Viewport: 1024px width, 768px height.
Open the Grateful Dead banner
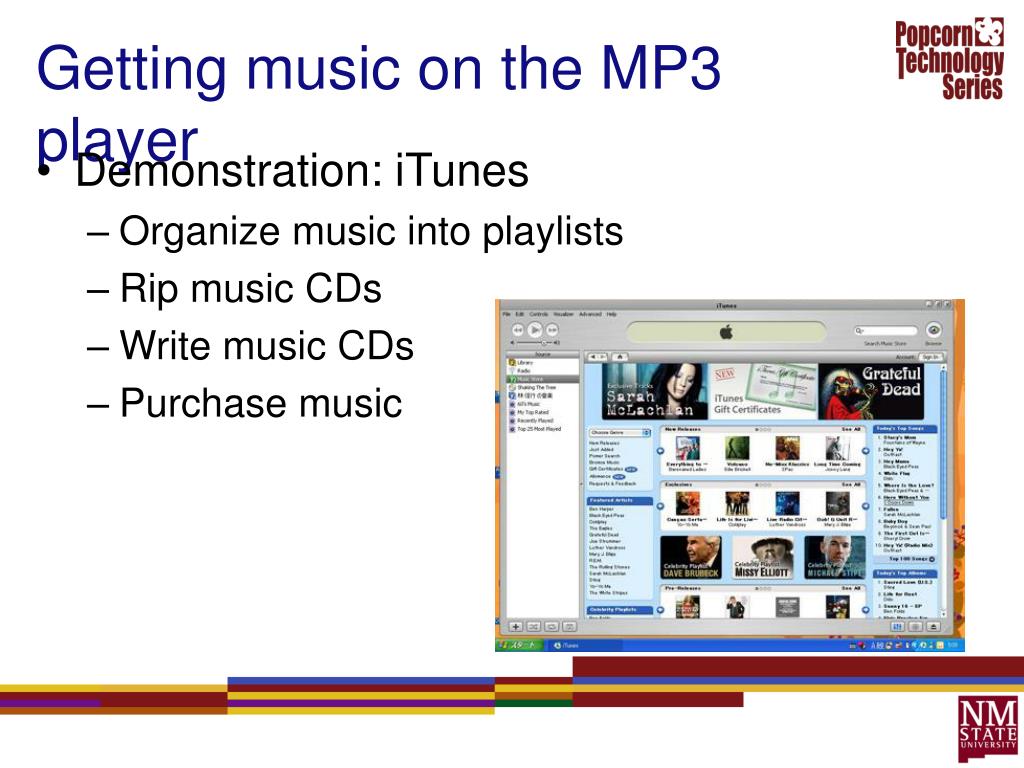click(x=871, y=391)
